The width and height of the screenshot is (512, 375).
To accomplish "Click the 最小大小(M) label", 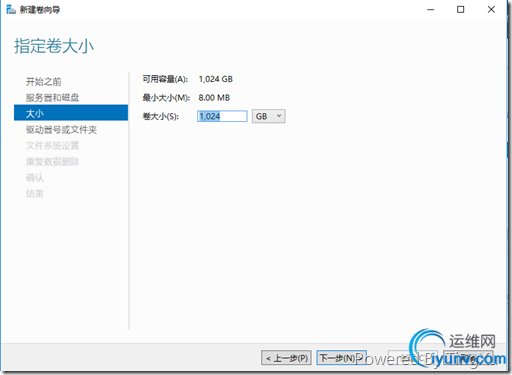I will (x=166, y=98).
